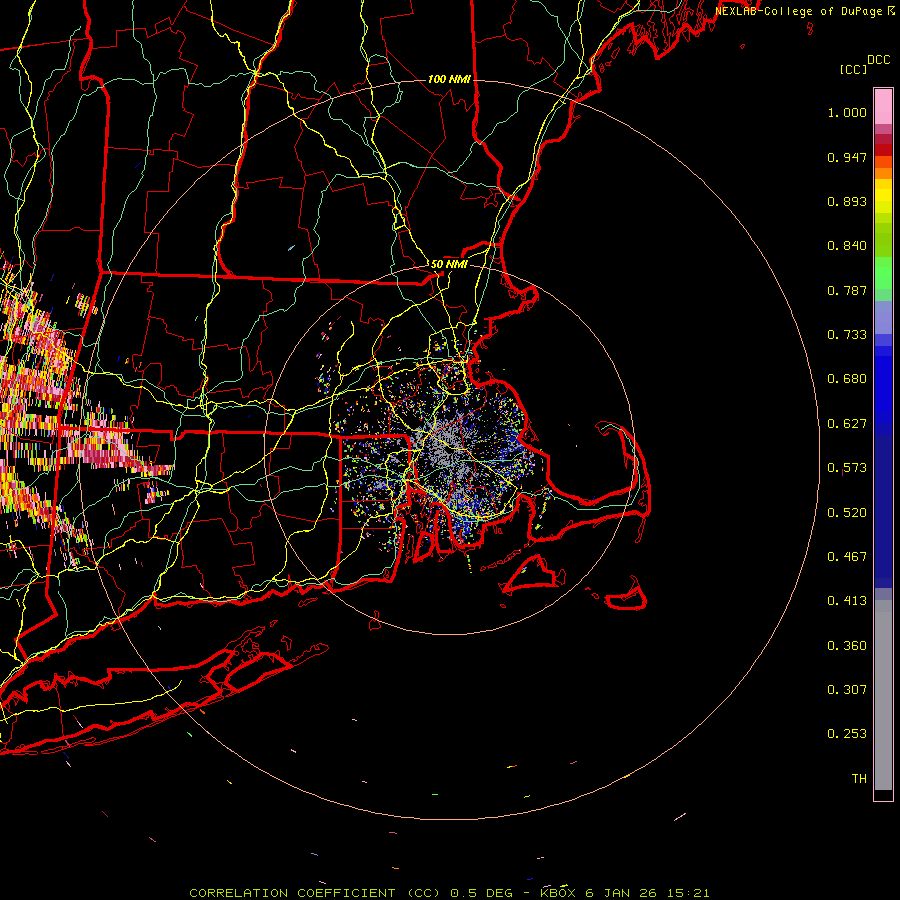The height and width of the screenshot is (900, 900).
Task: Click the 0.413 legend value
Action: (847, 601)
